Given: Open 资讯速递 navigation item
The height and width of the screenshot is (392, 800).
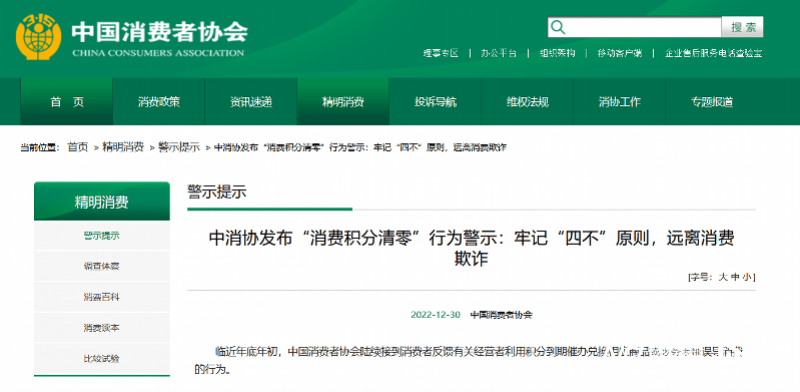Looking at the screenshot, I should (251, 102).
